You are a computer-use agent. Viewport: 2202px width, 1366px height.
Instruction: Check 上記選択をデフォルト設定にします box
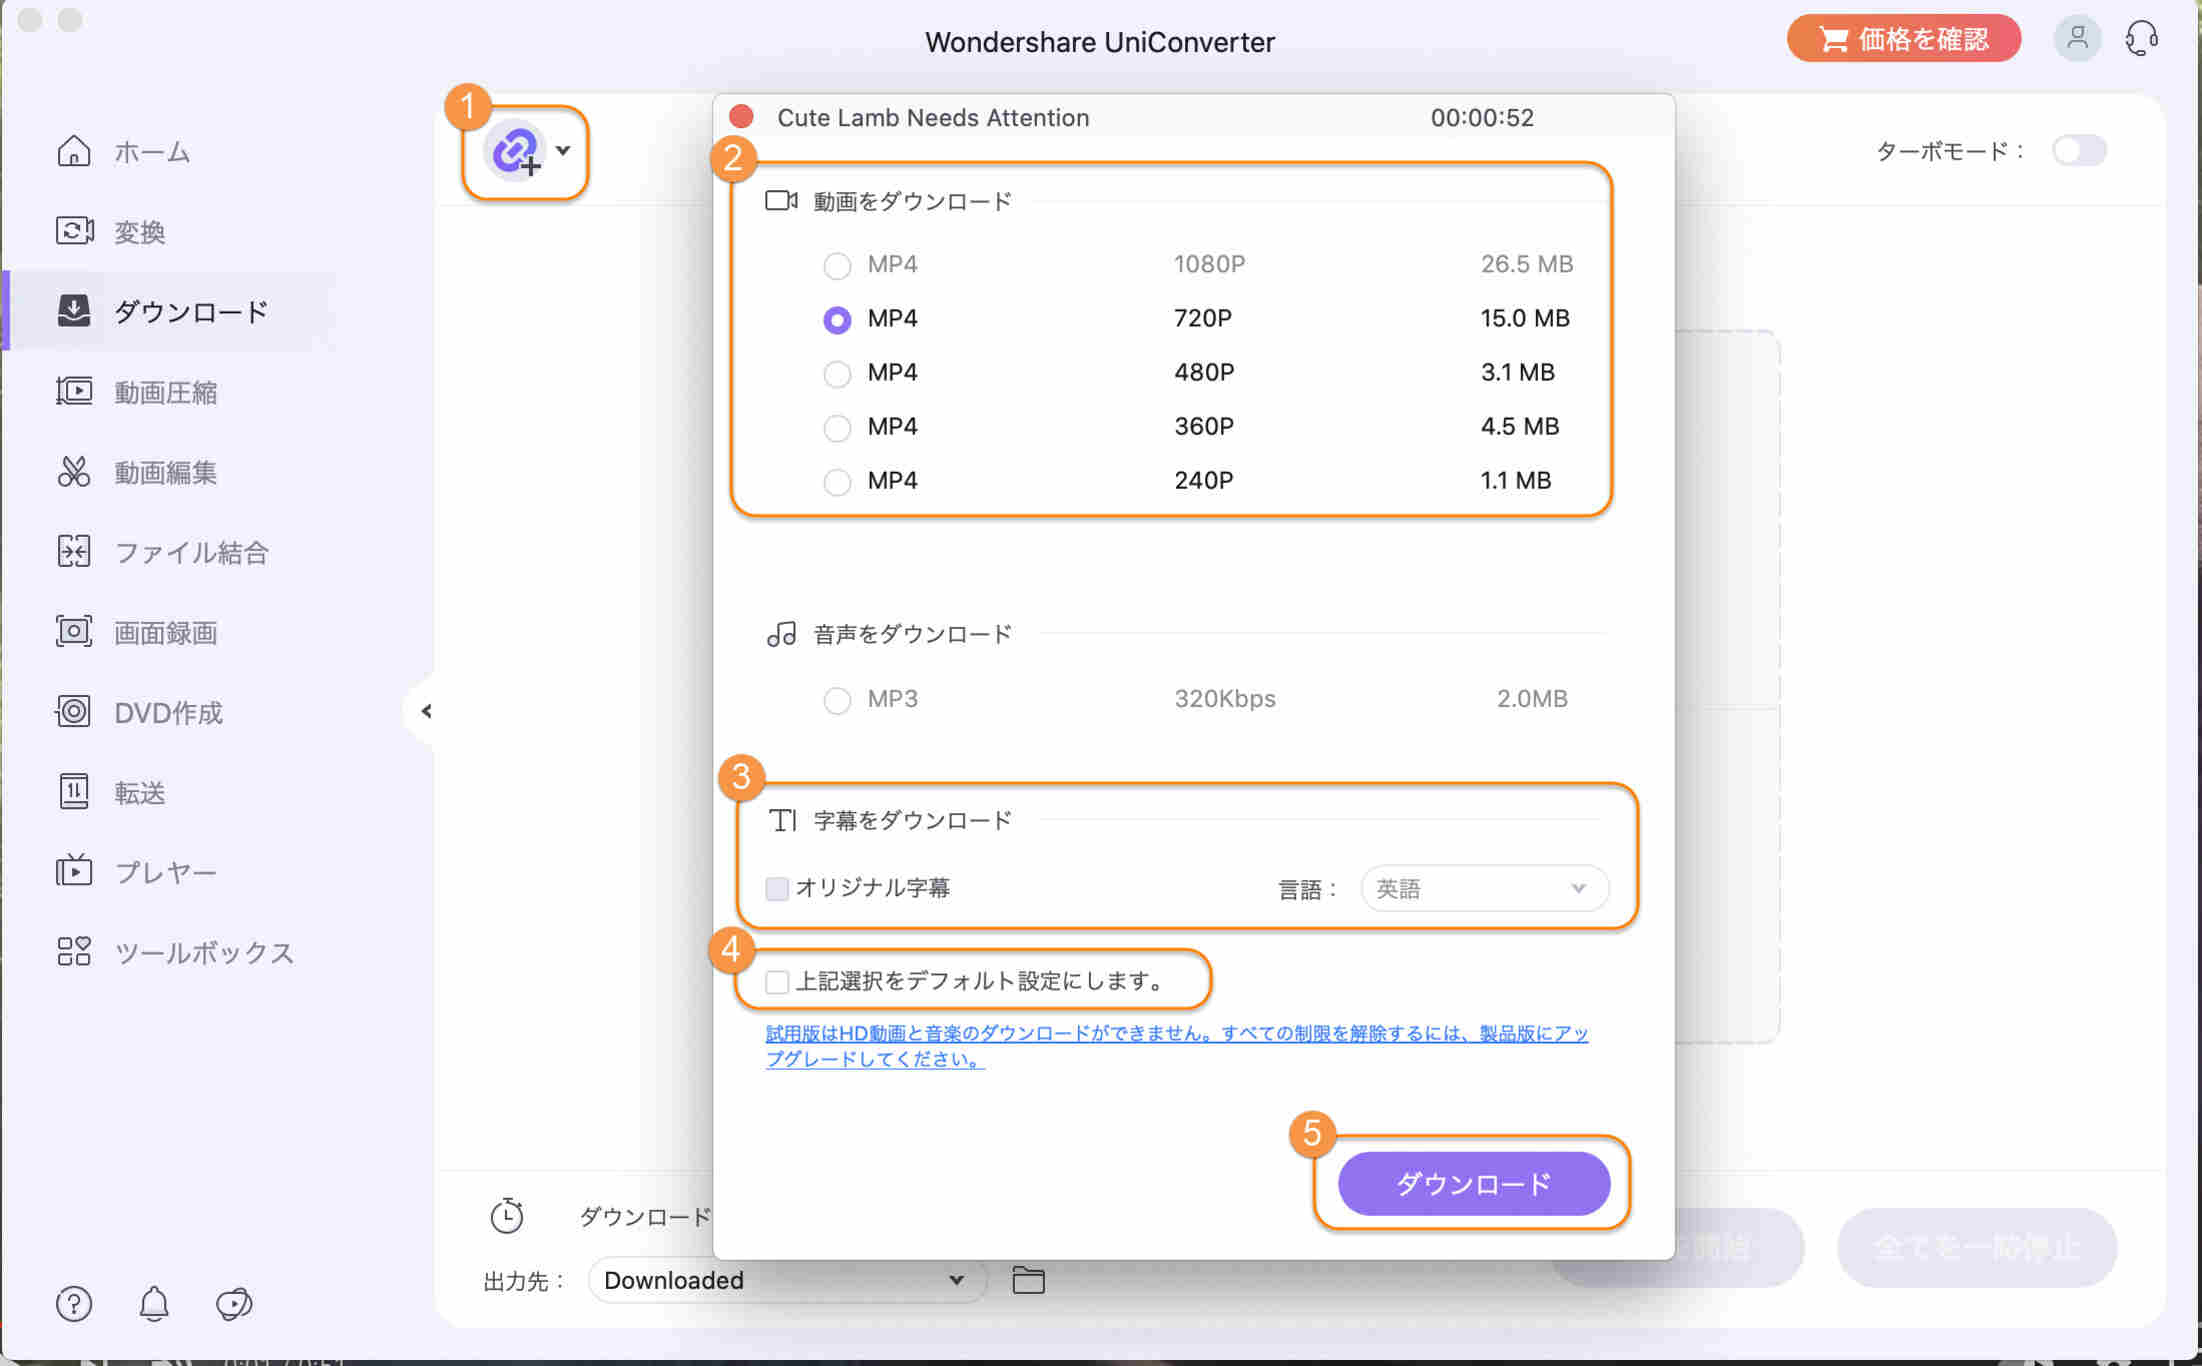[x=777, y=981]
